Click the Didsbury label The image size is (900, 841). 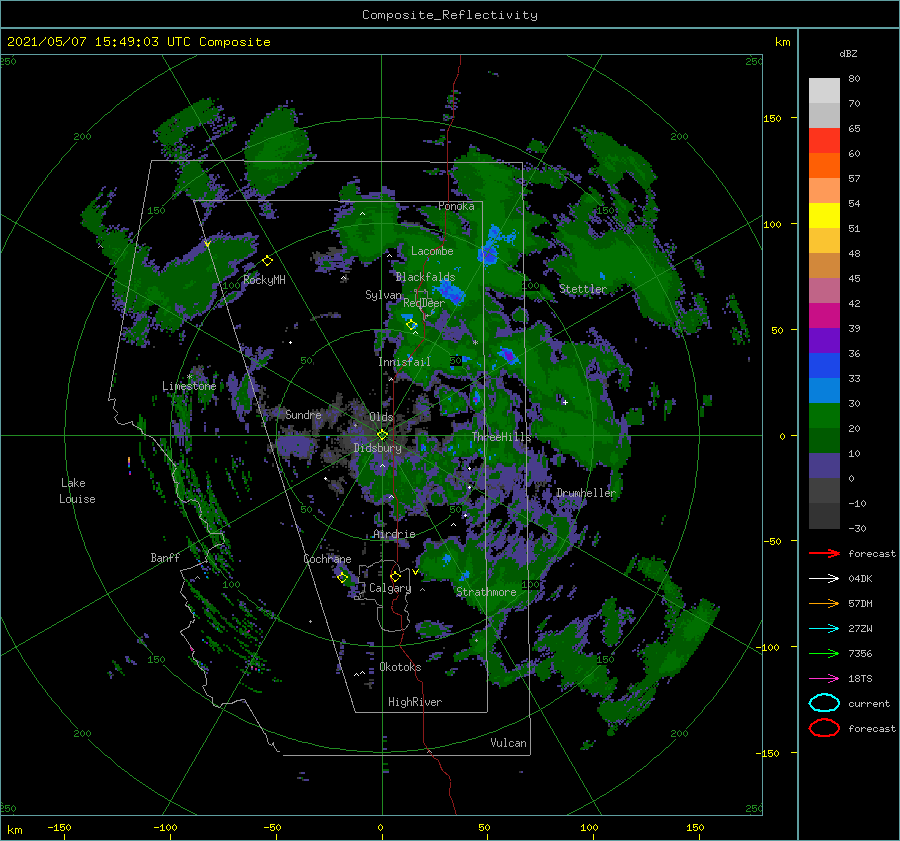pos(377,448)
